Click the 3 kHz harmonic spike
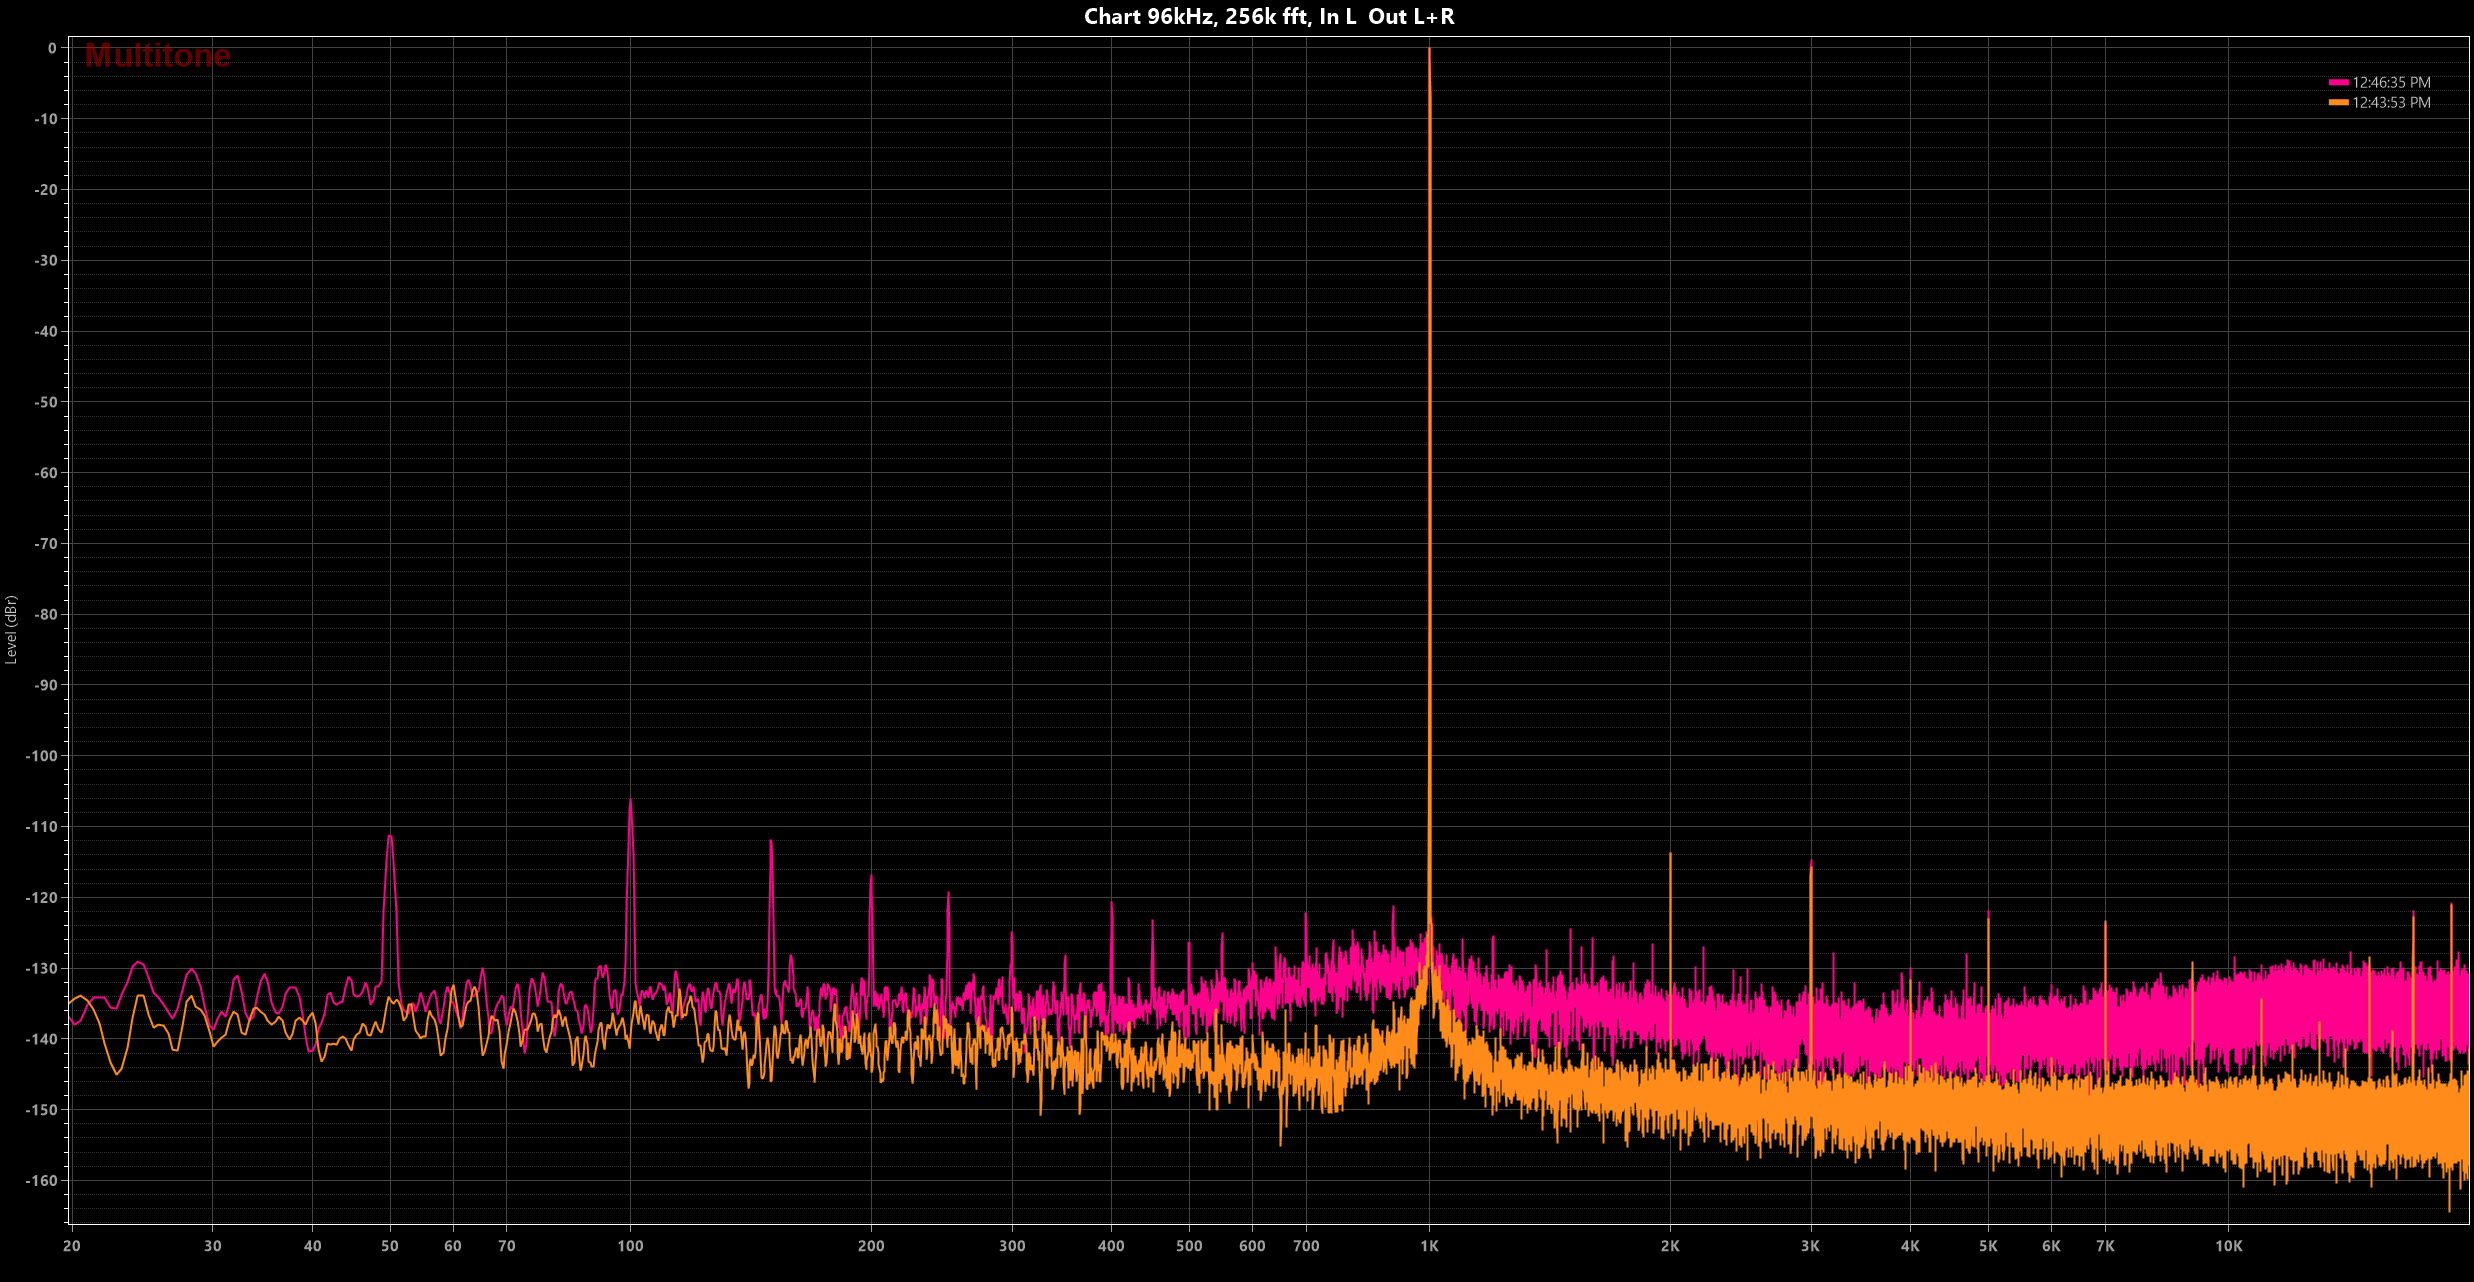Viewport: 2474px width, 1282px height. click(x=1811, y=864)
